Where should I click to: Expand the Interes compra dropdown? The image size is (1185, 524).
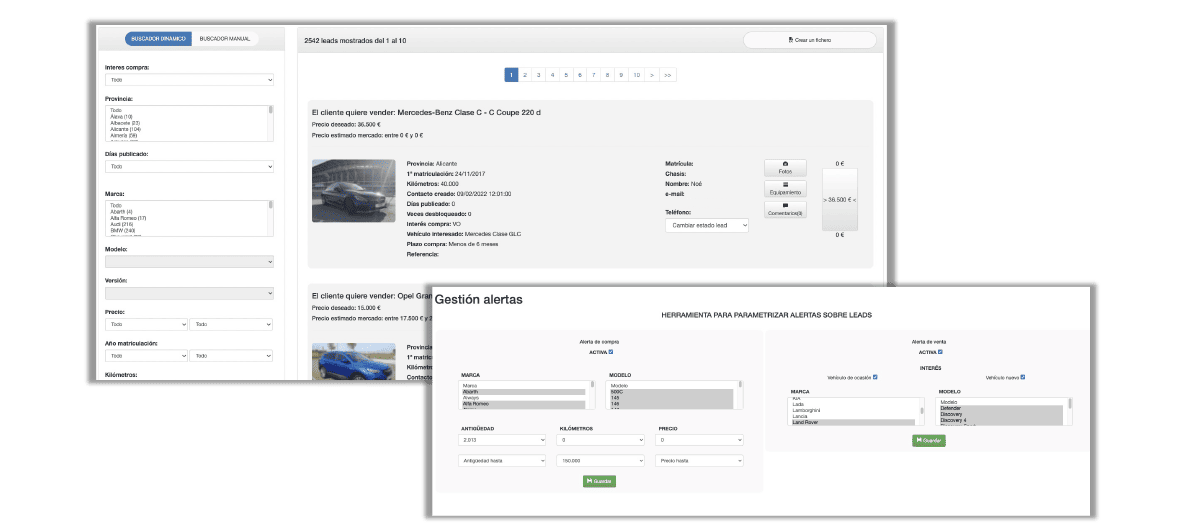[189, 80]
